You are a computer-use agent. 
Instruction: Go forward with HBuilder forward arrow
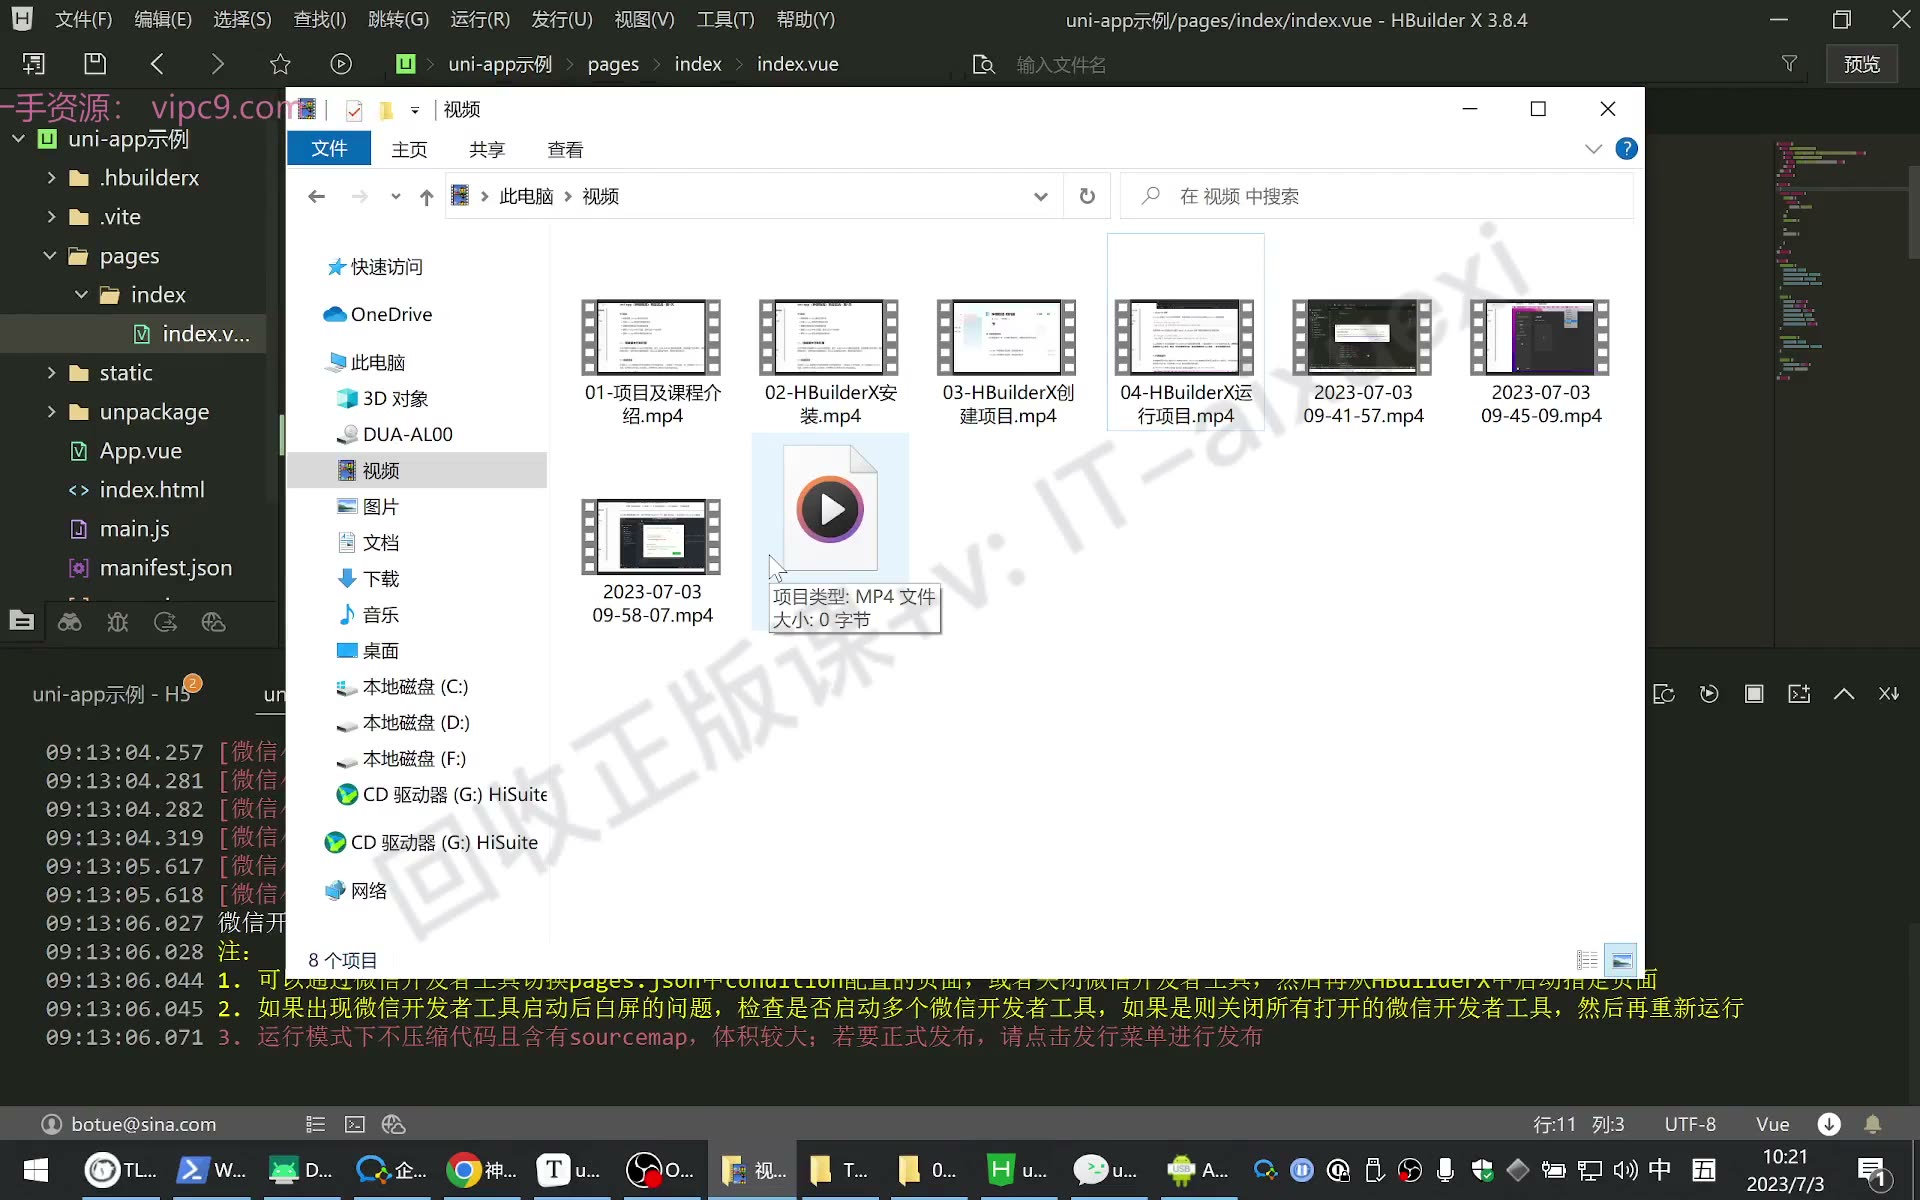[x=218, y=64]
